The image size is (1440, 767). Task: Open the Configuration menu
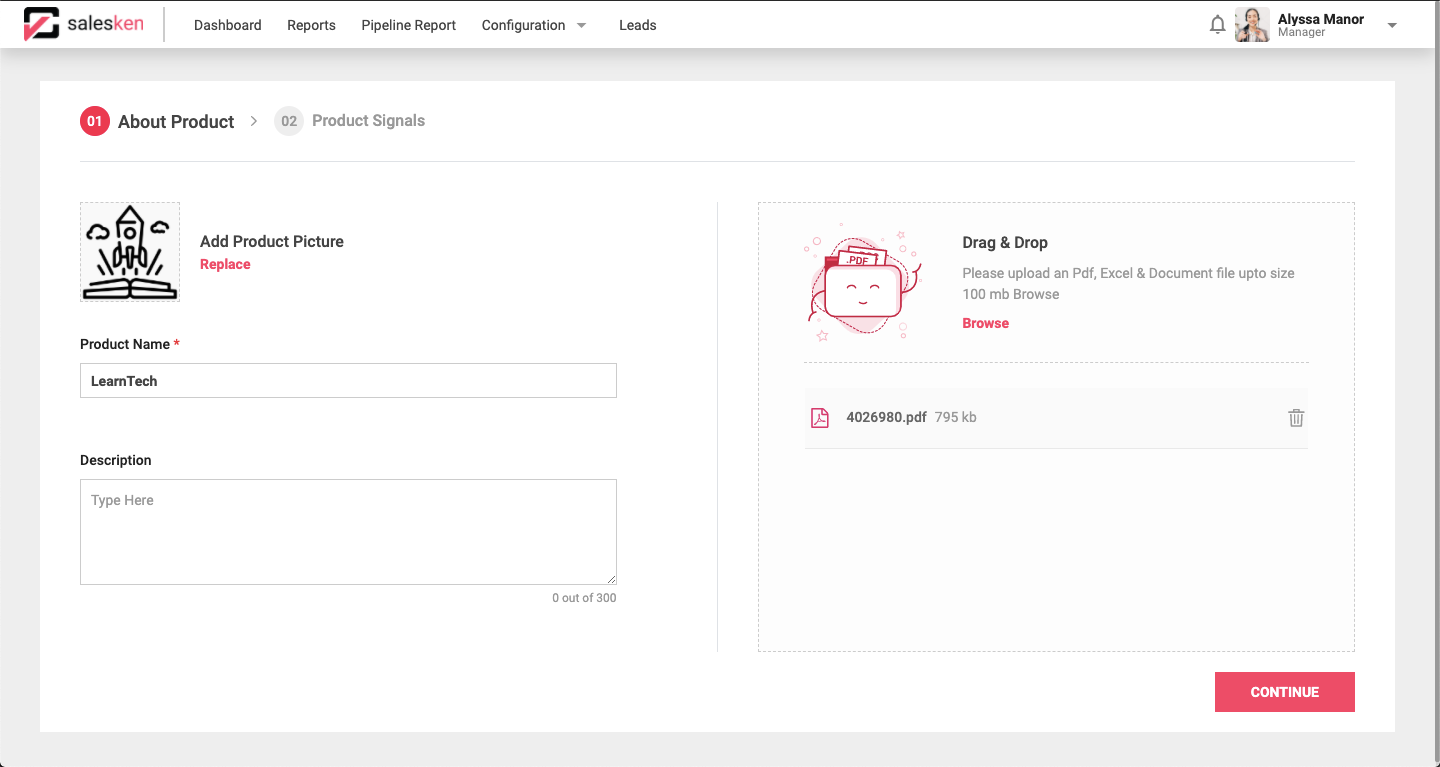tap(523, 25)
